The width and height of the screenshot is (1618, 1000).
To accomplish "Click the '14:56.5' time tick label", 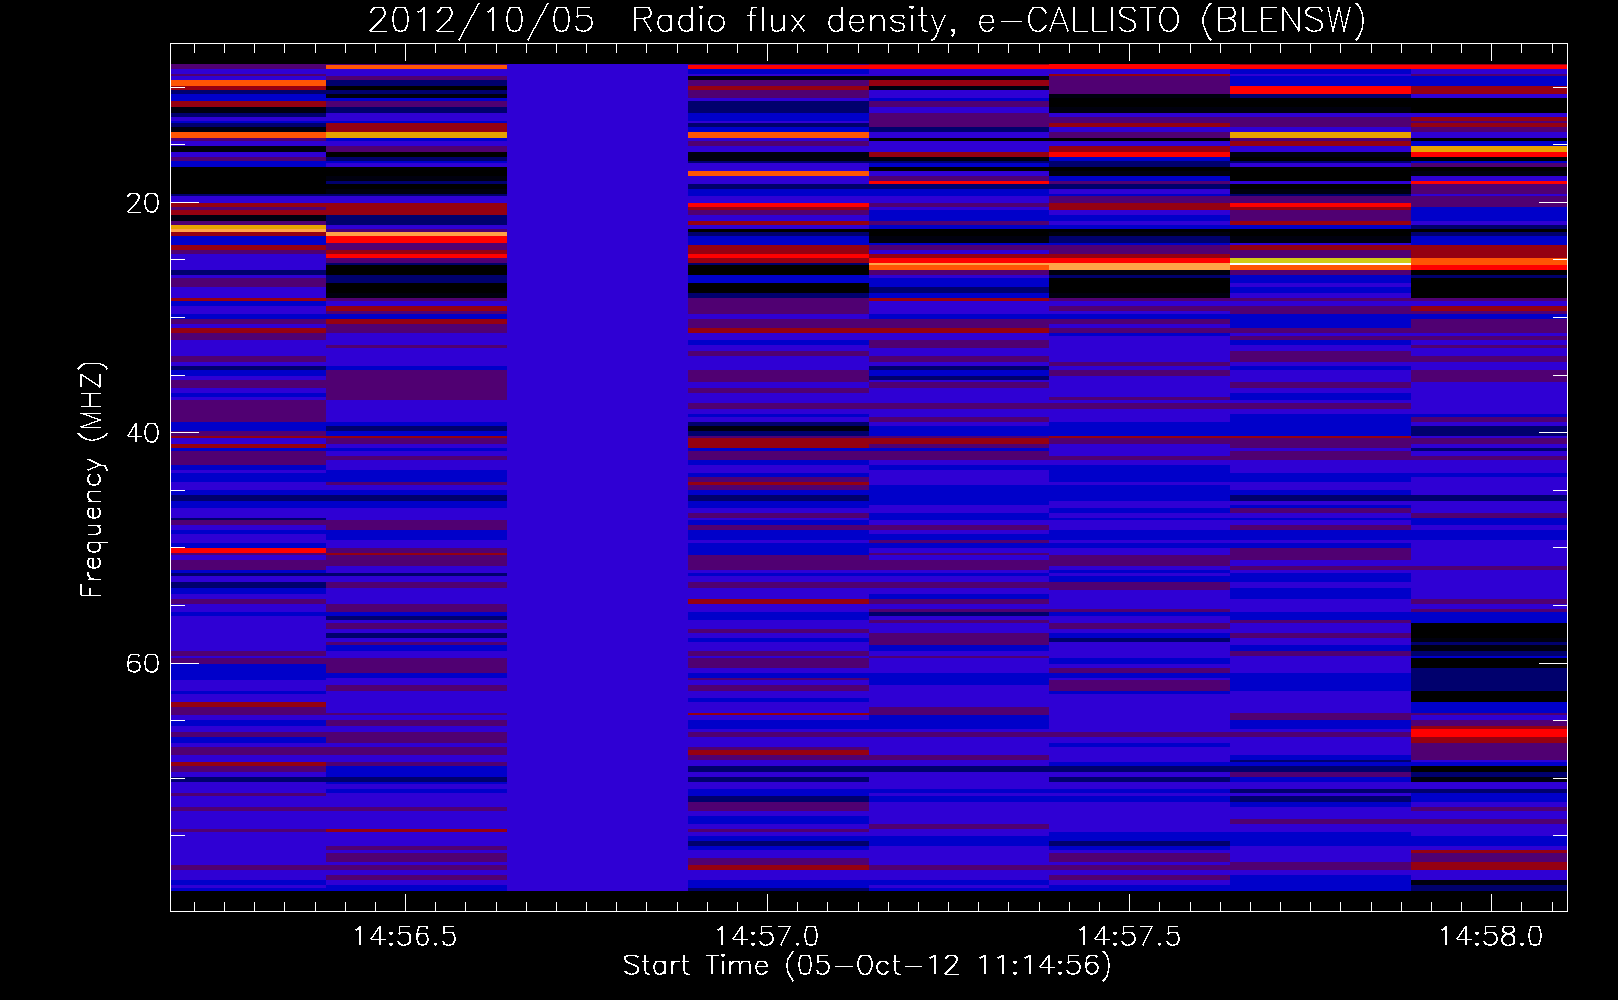I will [x=405, y=937].
